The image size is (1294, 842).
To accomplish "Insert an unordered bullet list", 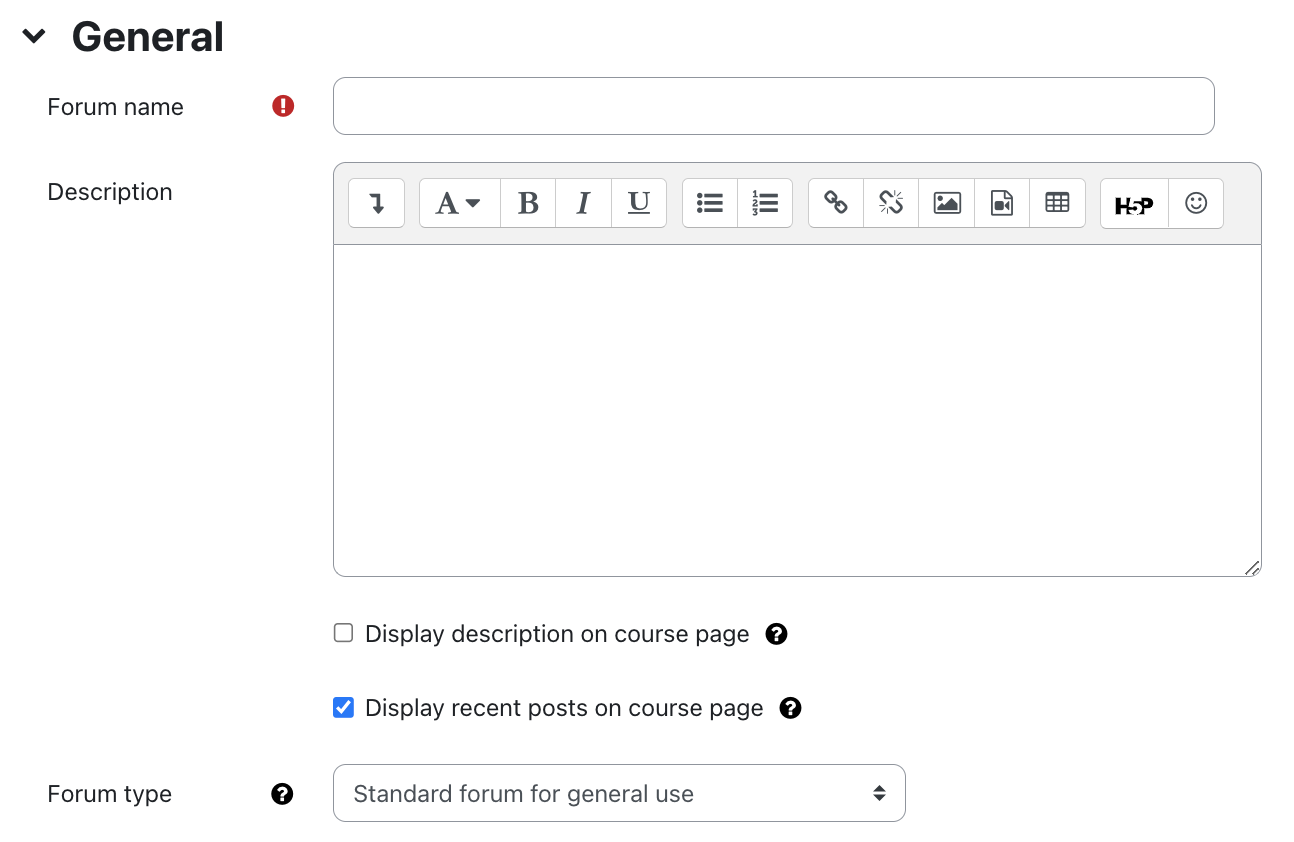I will pyautogui.click(x=710, y=204).
